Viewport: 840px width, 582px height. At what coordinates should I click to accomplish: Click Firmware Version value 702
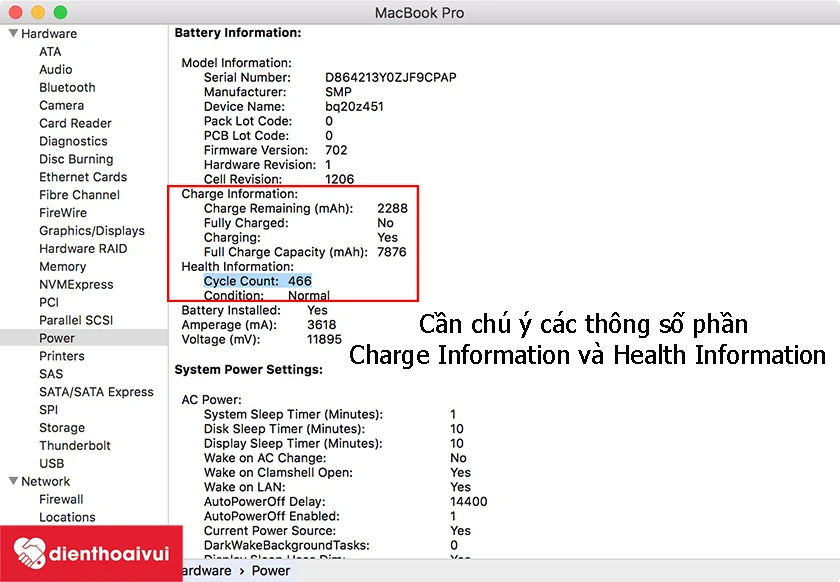tap(336, 150)
